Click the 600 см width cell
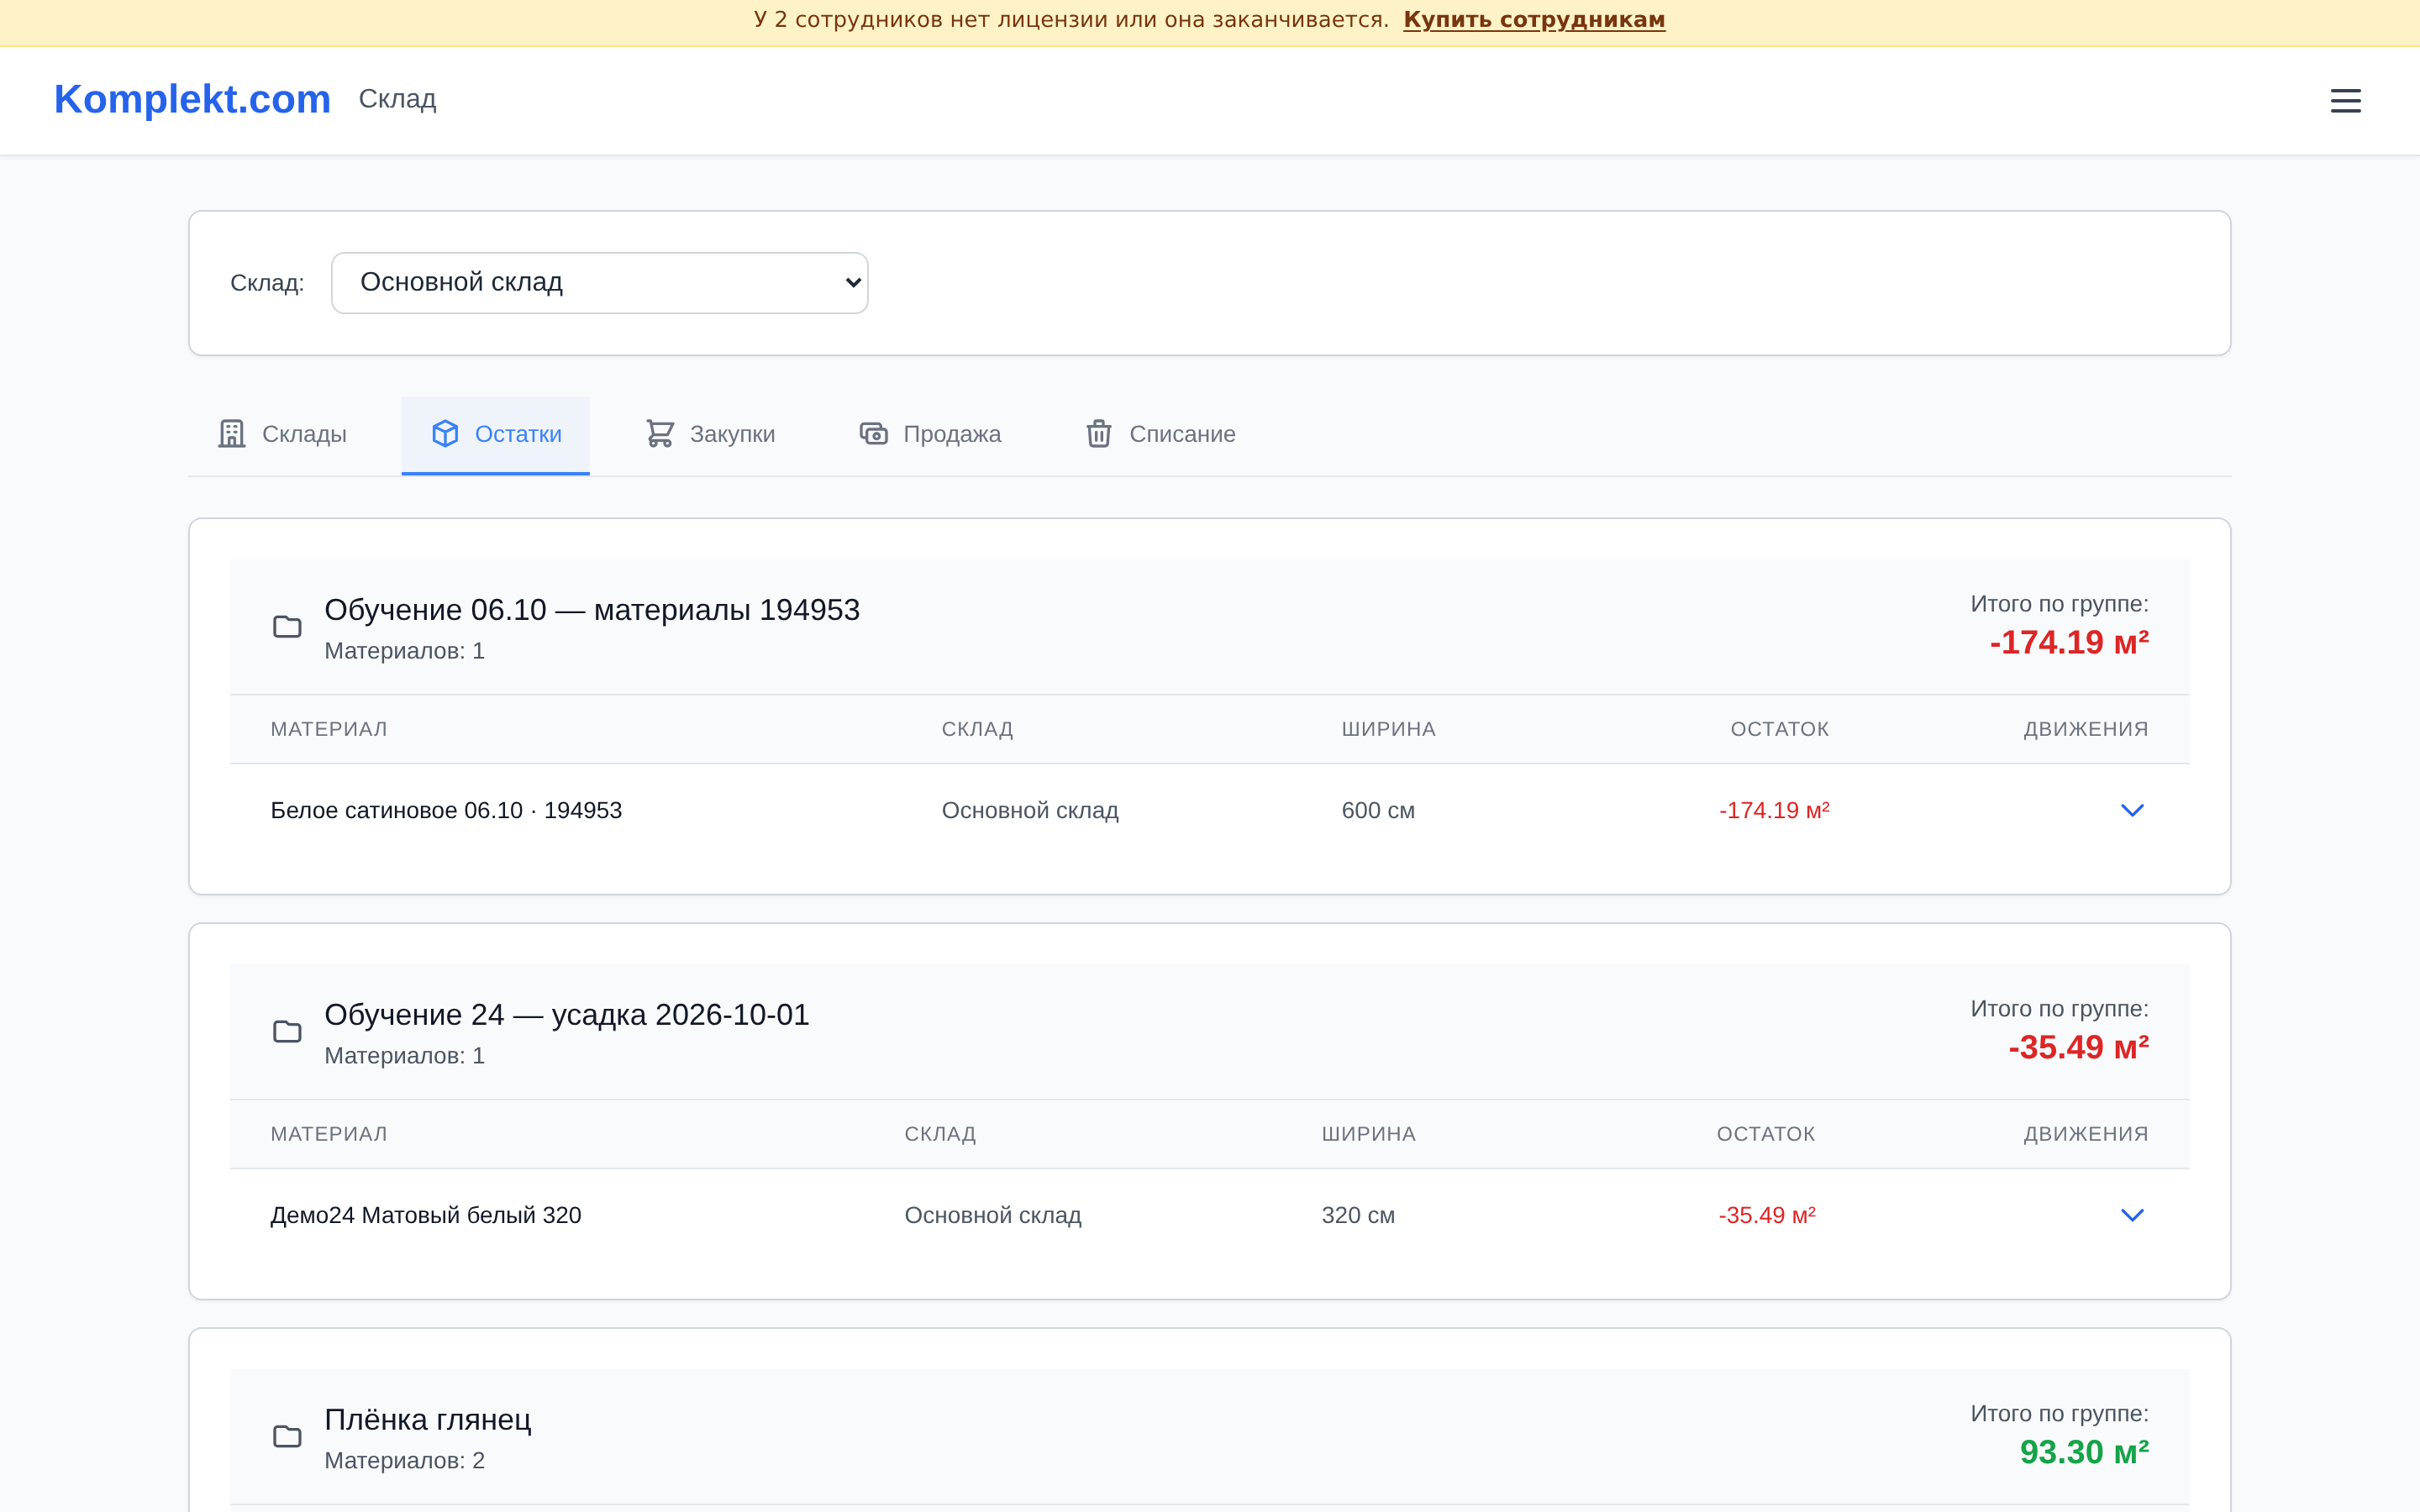Image resolution: width=2420 pixels, height=1512 pixels. (1378, 810)
